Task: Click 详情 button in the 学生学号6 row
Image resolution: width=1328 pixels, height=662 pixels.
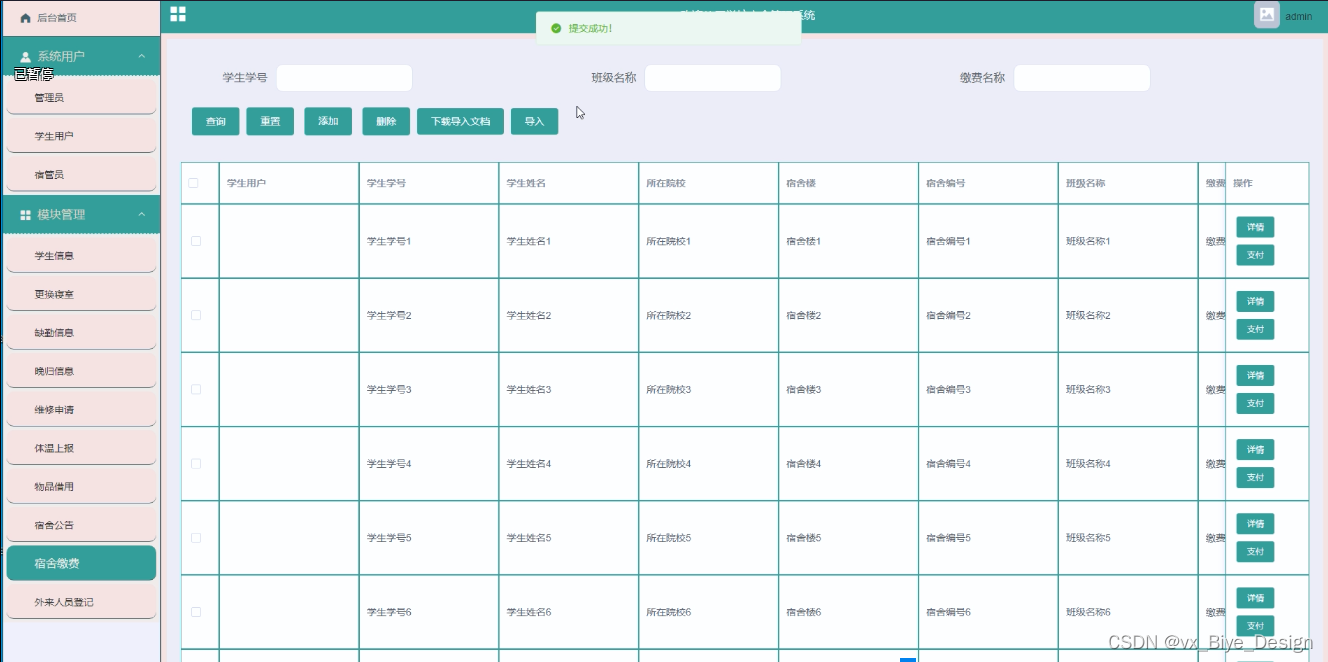Action: click(1255, 597)
